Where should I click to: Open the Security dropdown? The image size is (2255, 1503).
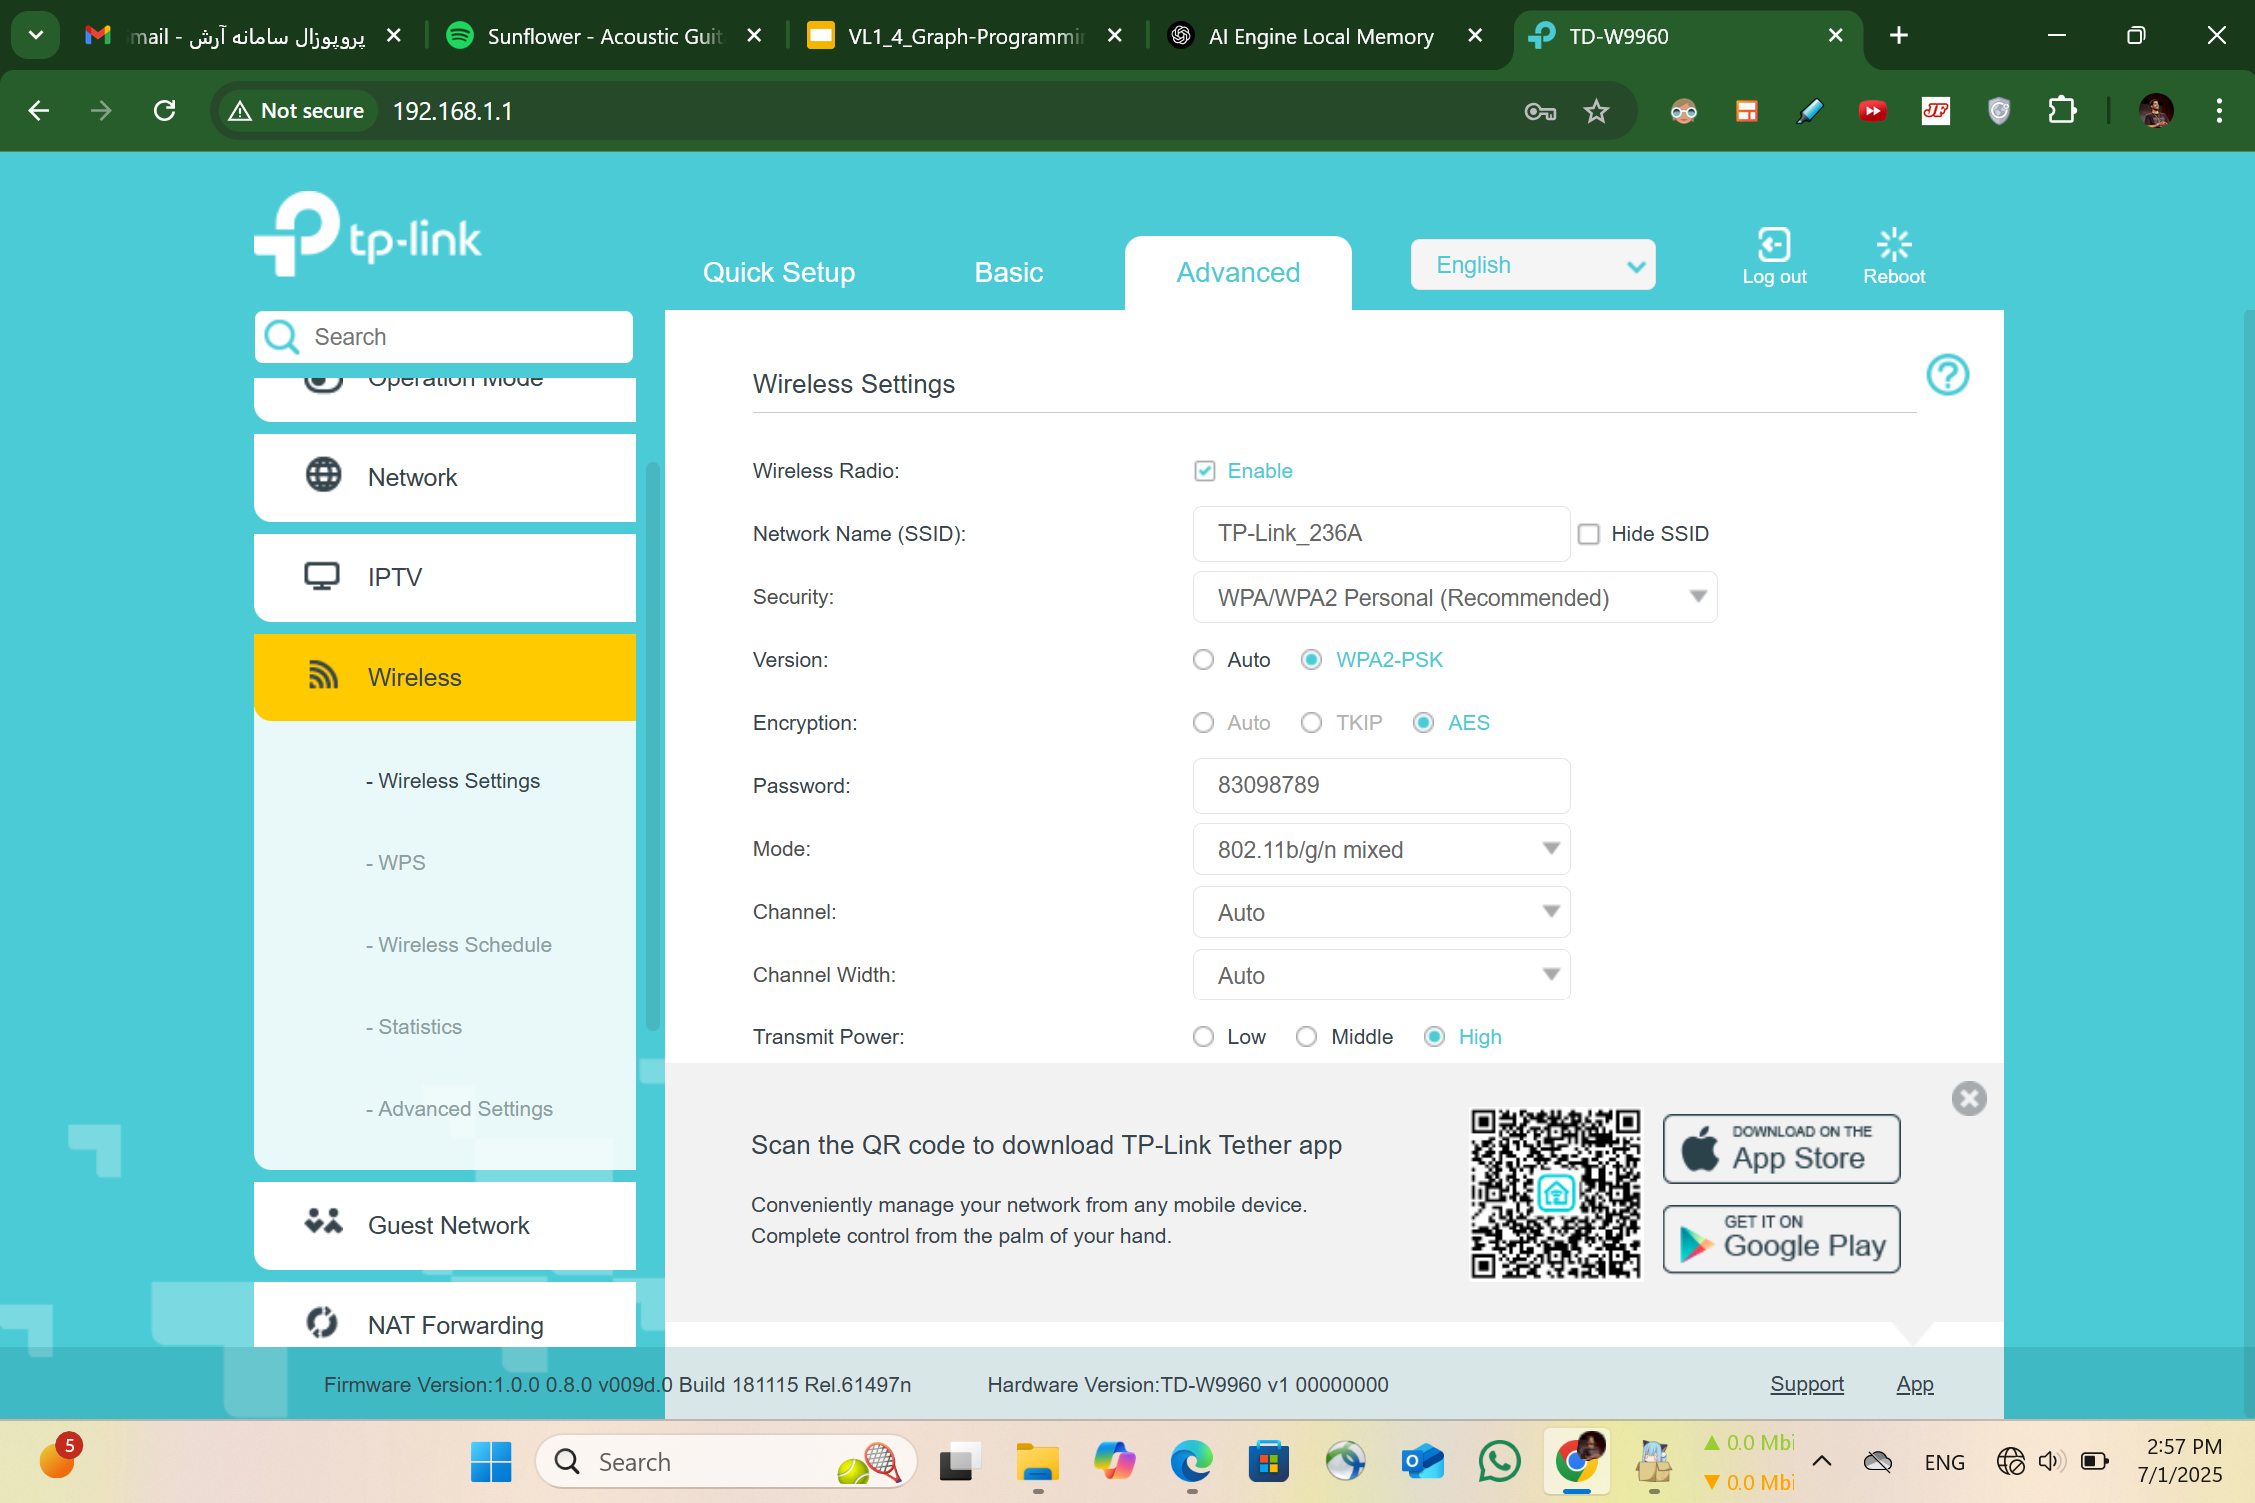click(1453, 596)
